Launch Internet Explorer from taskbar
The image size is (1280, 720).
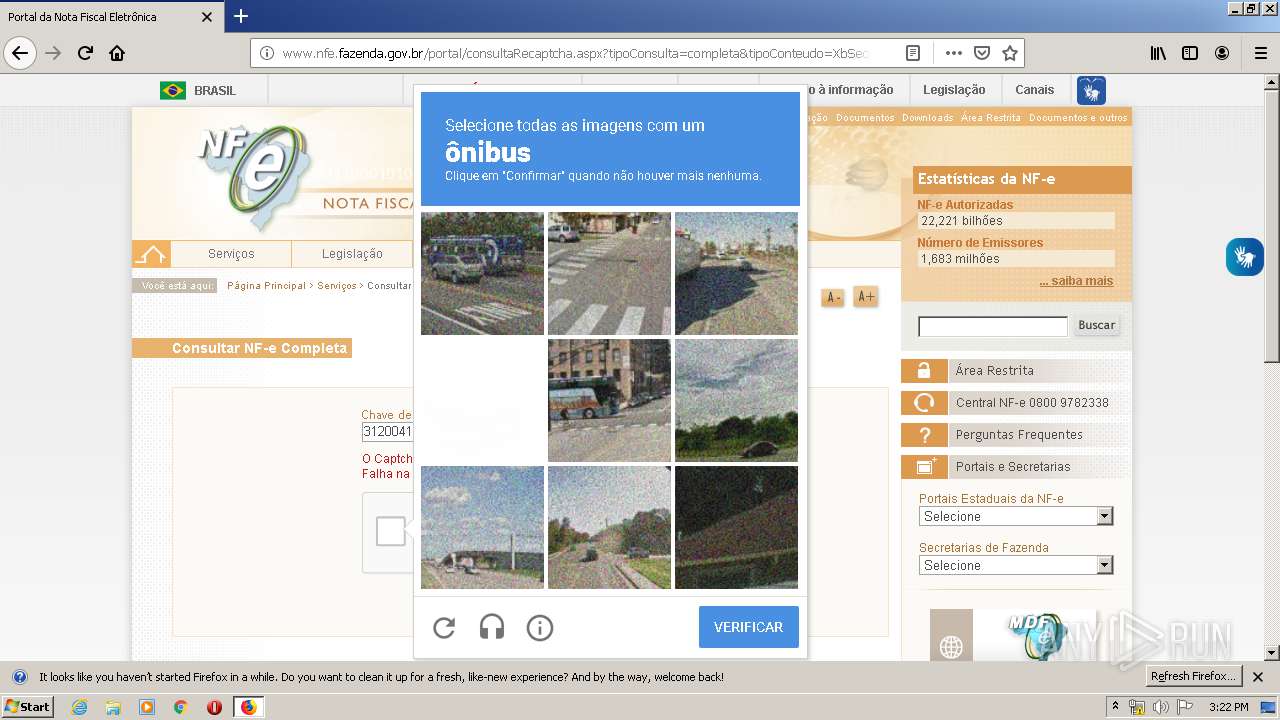tap(79, 707)
